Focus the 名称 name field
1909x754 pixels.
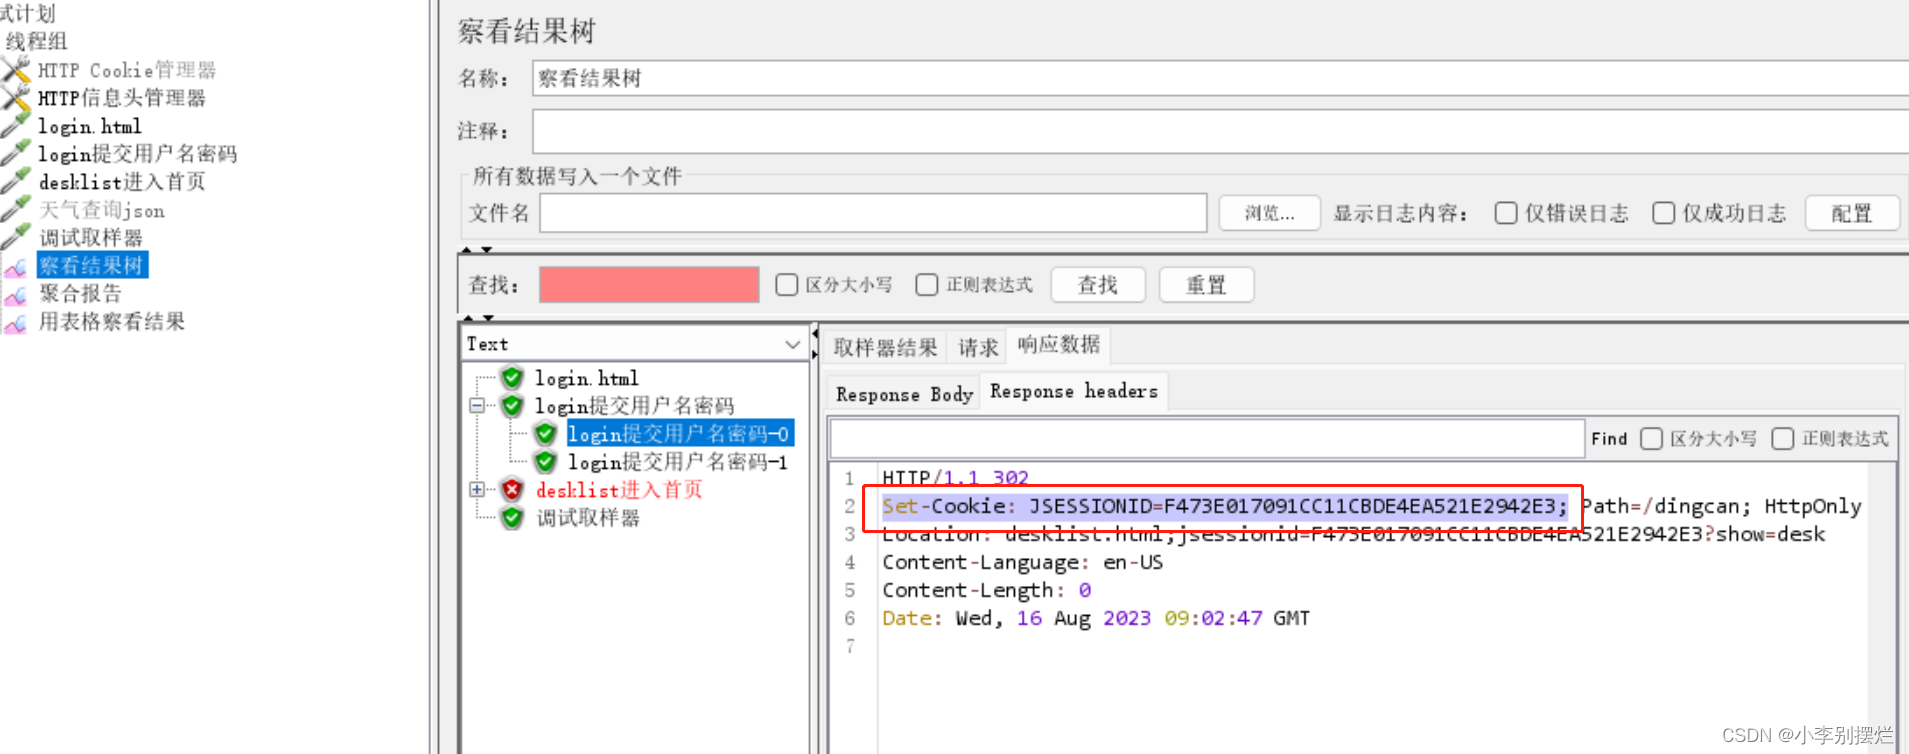[x=1220, y=78]
